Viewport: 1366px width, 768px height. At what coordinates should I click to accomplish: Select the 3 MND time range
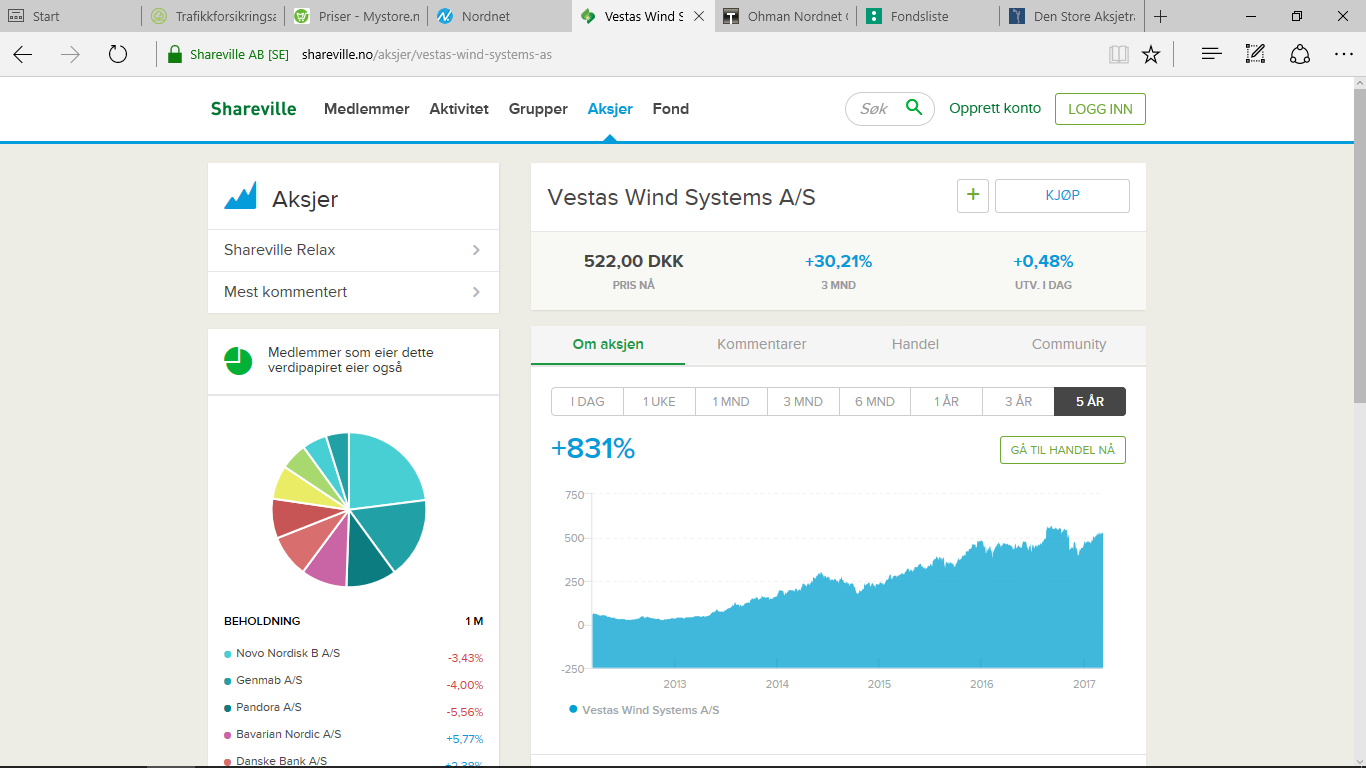click(803, 401)
